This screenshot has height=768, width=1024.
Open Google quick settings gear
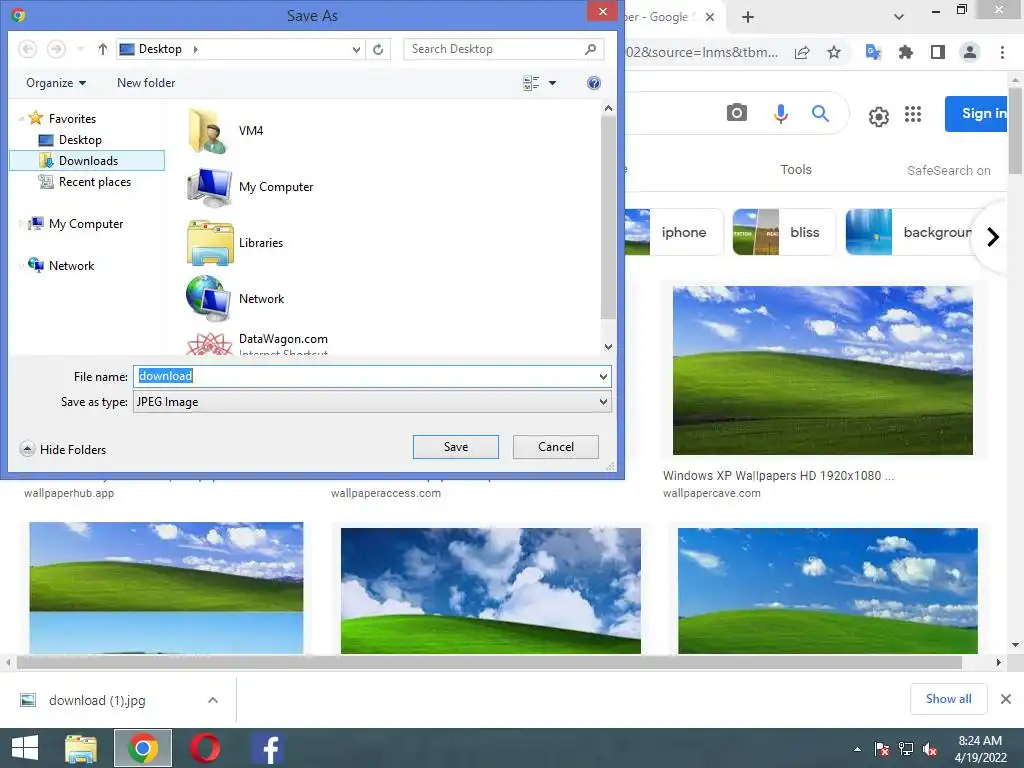tap(878, 117)
